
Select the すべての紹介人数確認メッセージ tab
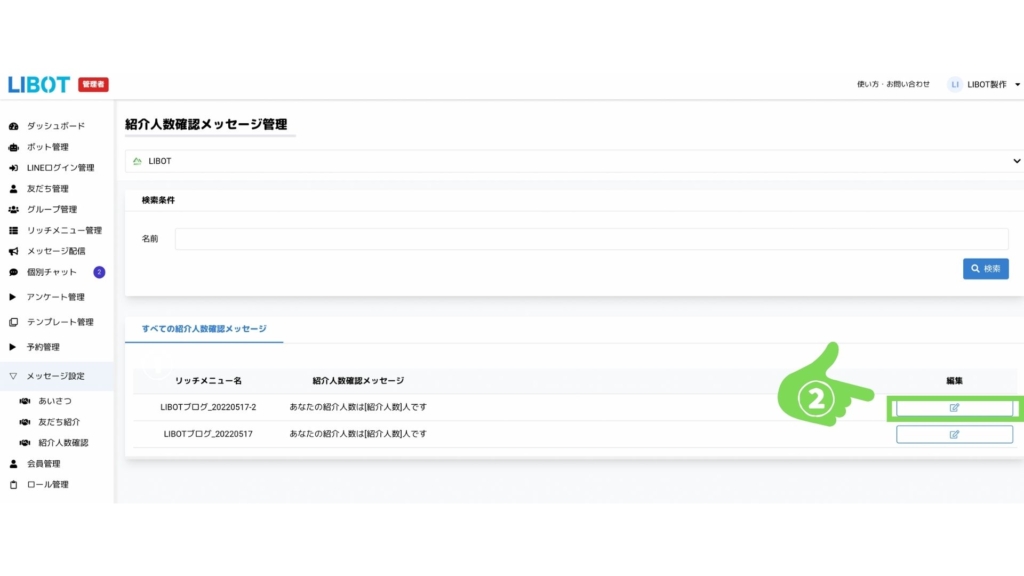coord(204,328)
